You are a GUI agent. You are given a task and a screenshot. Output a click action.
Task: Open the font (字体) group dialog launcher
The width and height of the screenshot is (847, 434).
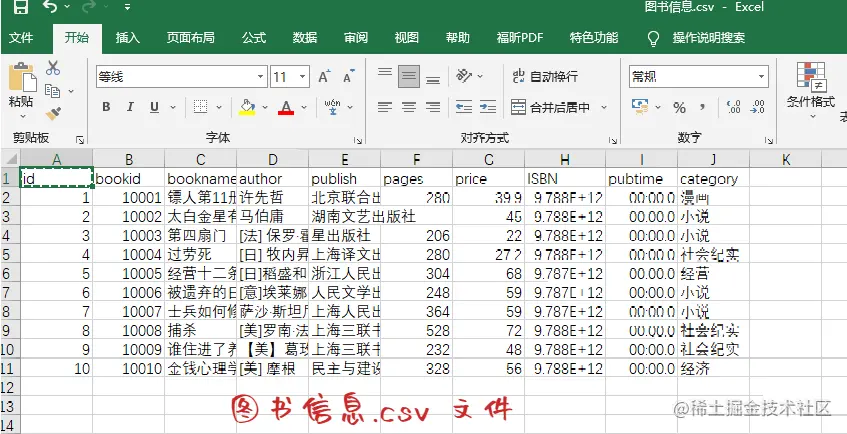tap(358, 141)
